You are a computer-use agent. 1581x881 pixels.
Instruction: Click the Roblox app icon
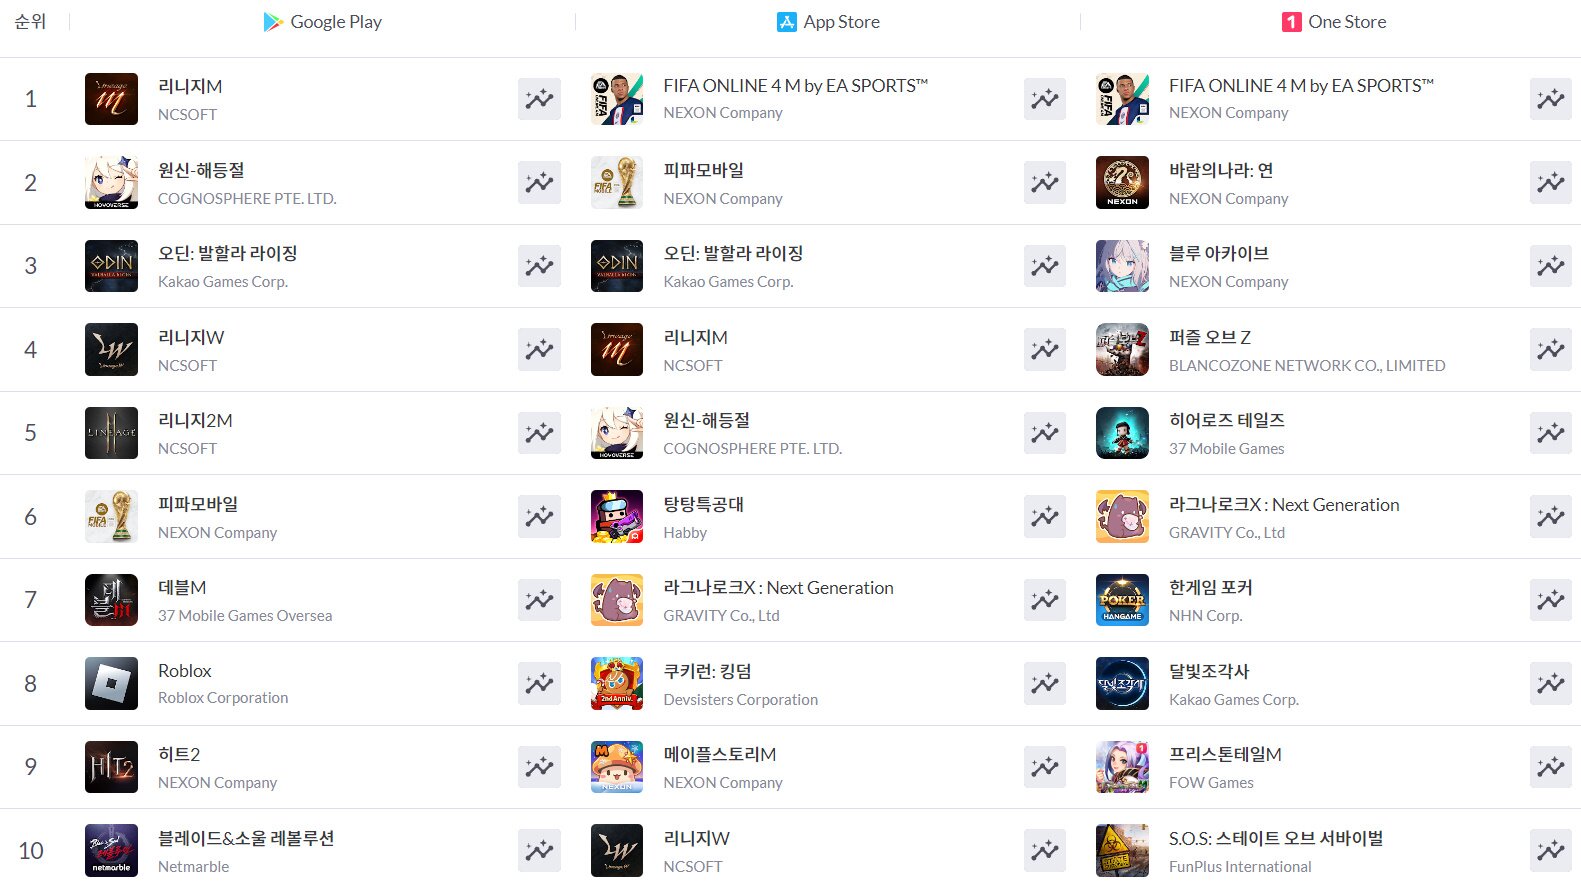tap(111, 684)
